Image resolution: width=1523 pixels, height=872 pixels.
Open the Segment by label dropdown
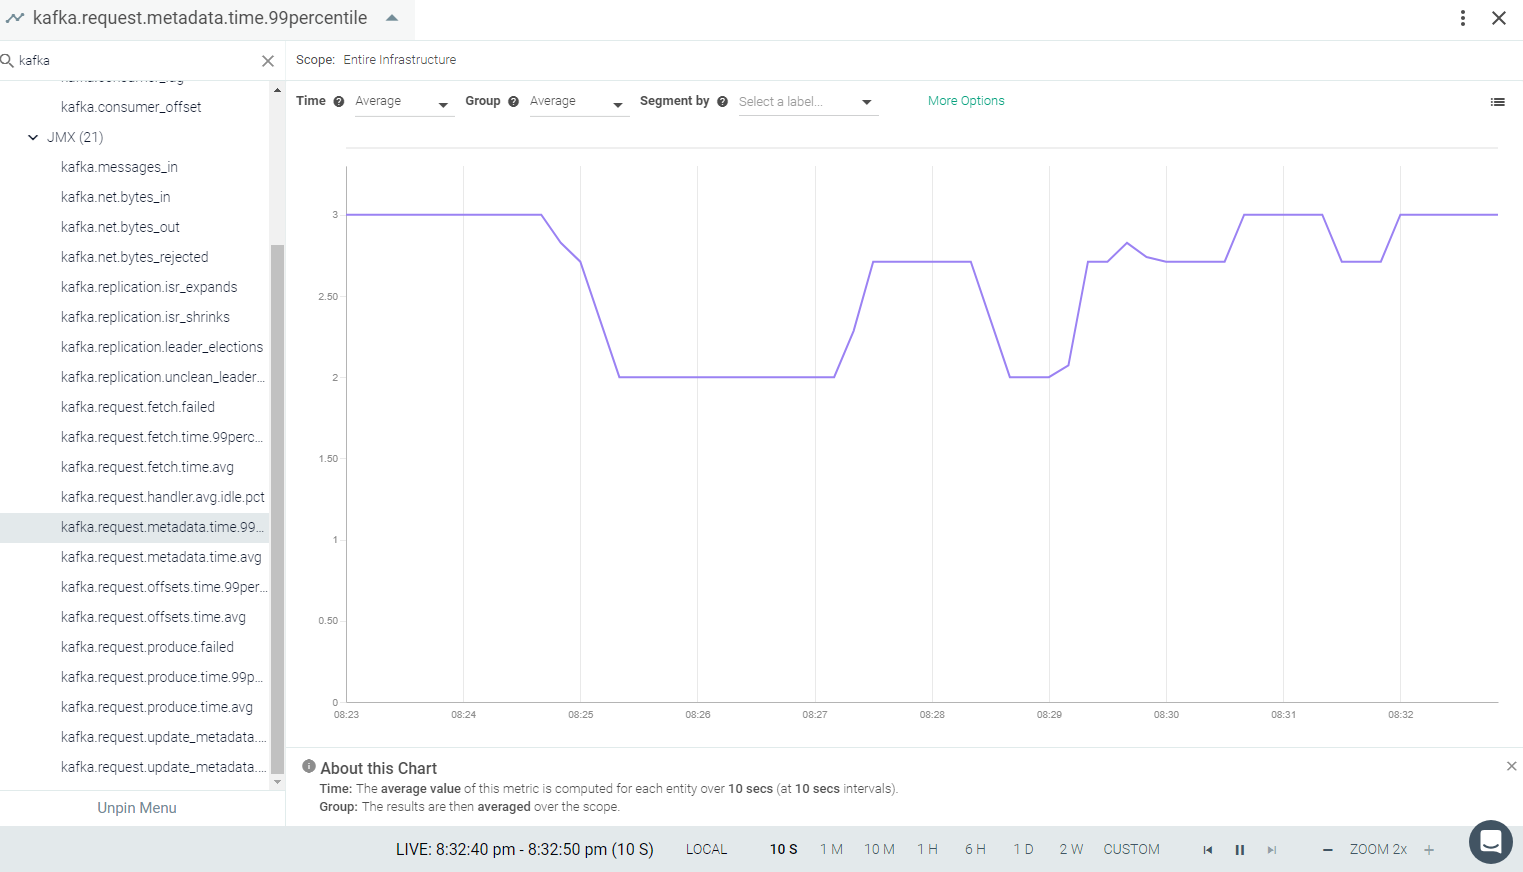[x=808, y=102]
